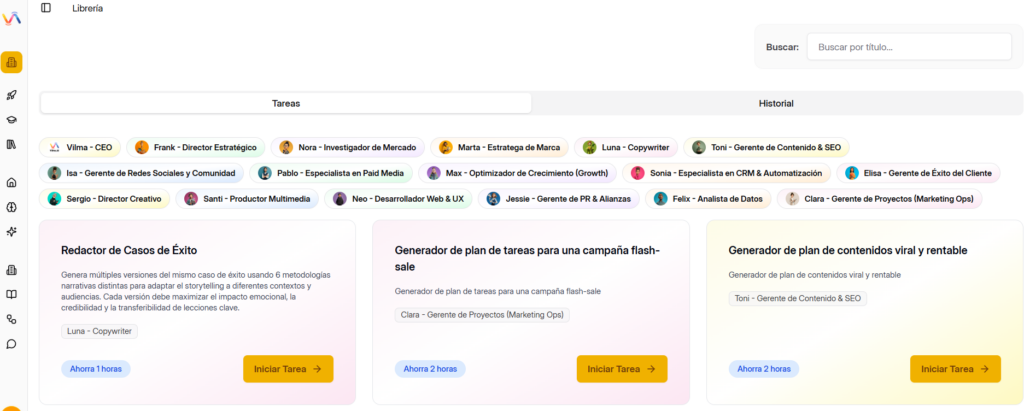Screen dimensions: 1024x411
Task: Filter by Vilma - CEO
Action: [x=81, y=147]
